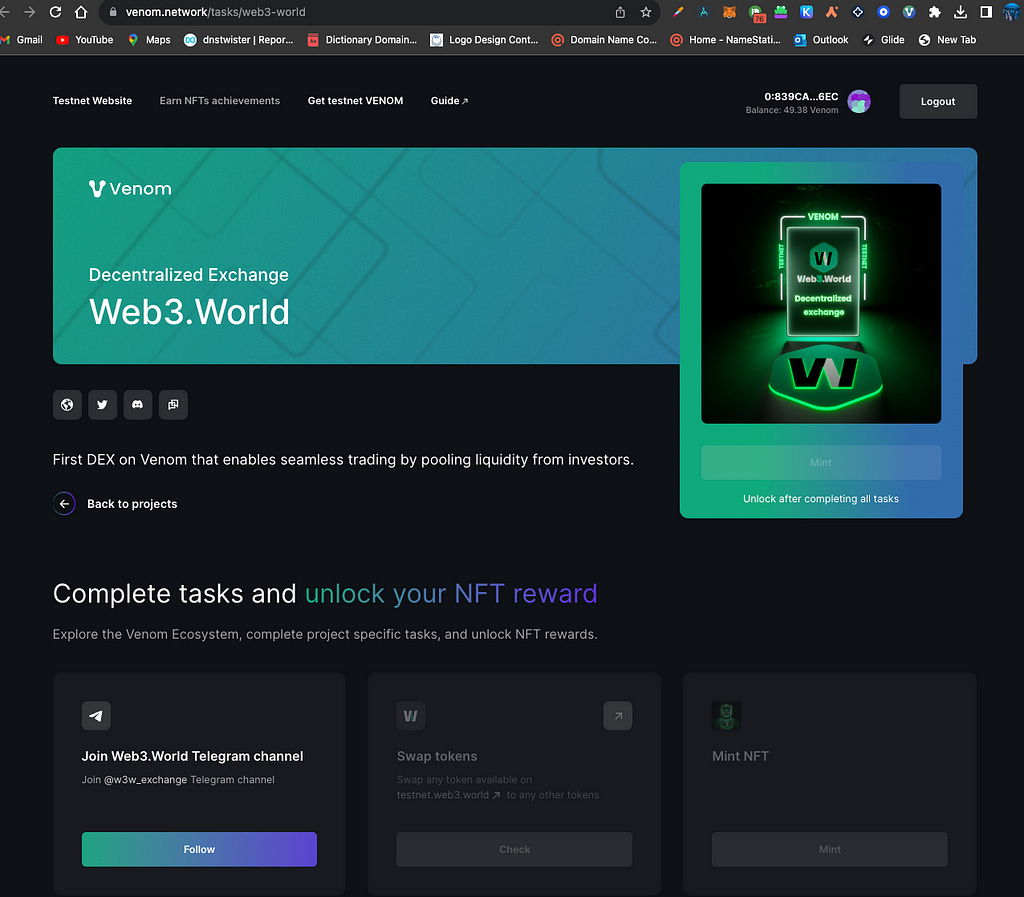Click 'Unlock after completing all tasks' text
1024x897 pixels.
coord(821,499)
